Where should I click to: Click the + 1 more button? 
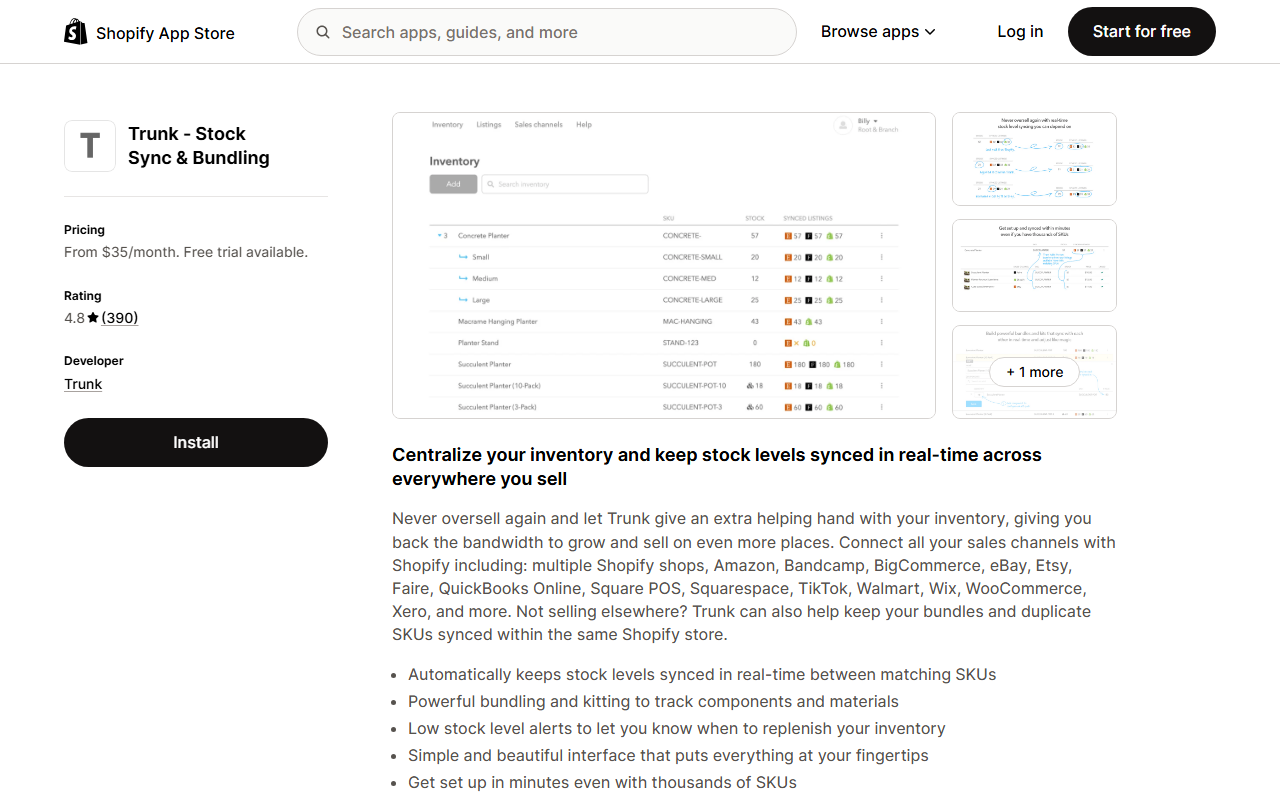tap(1034, 372)
